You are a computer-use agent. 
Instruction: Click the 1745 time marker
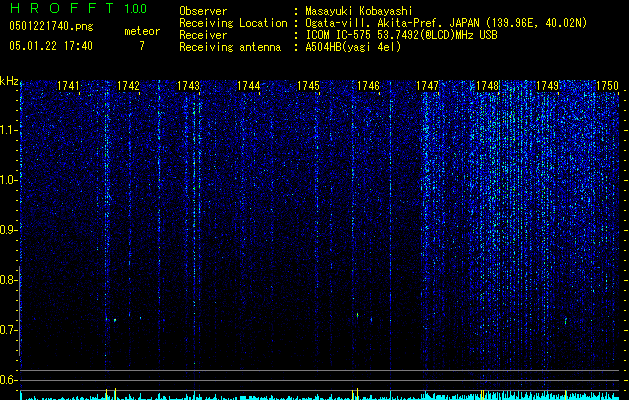(x=308, y=86)
